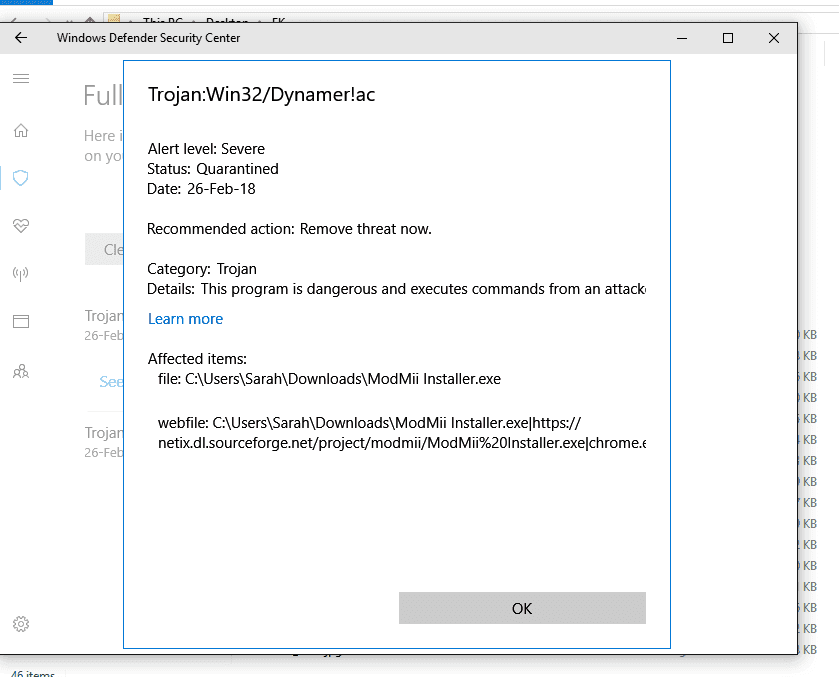Click the webfile sourceforge URL text
The width and height of the screenshot is (839, 677).
(402, 433)
